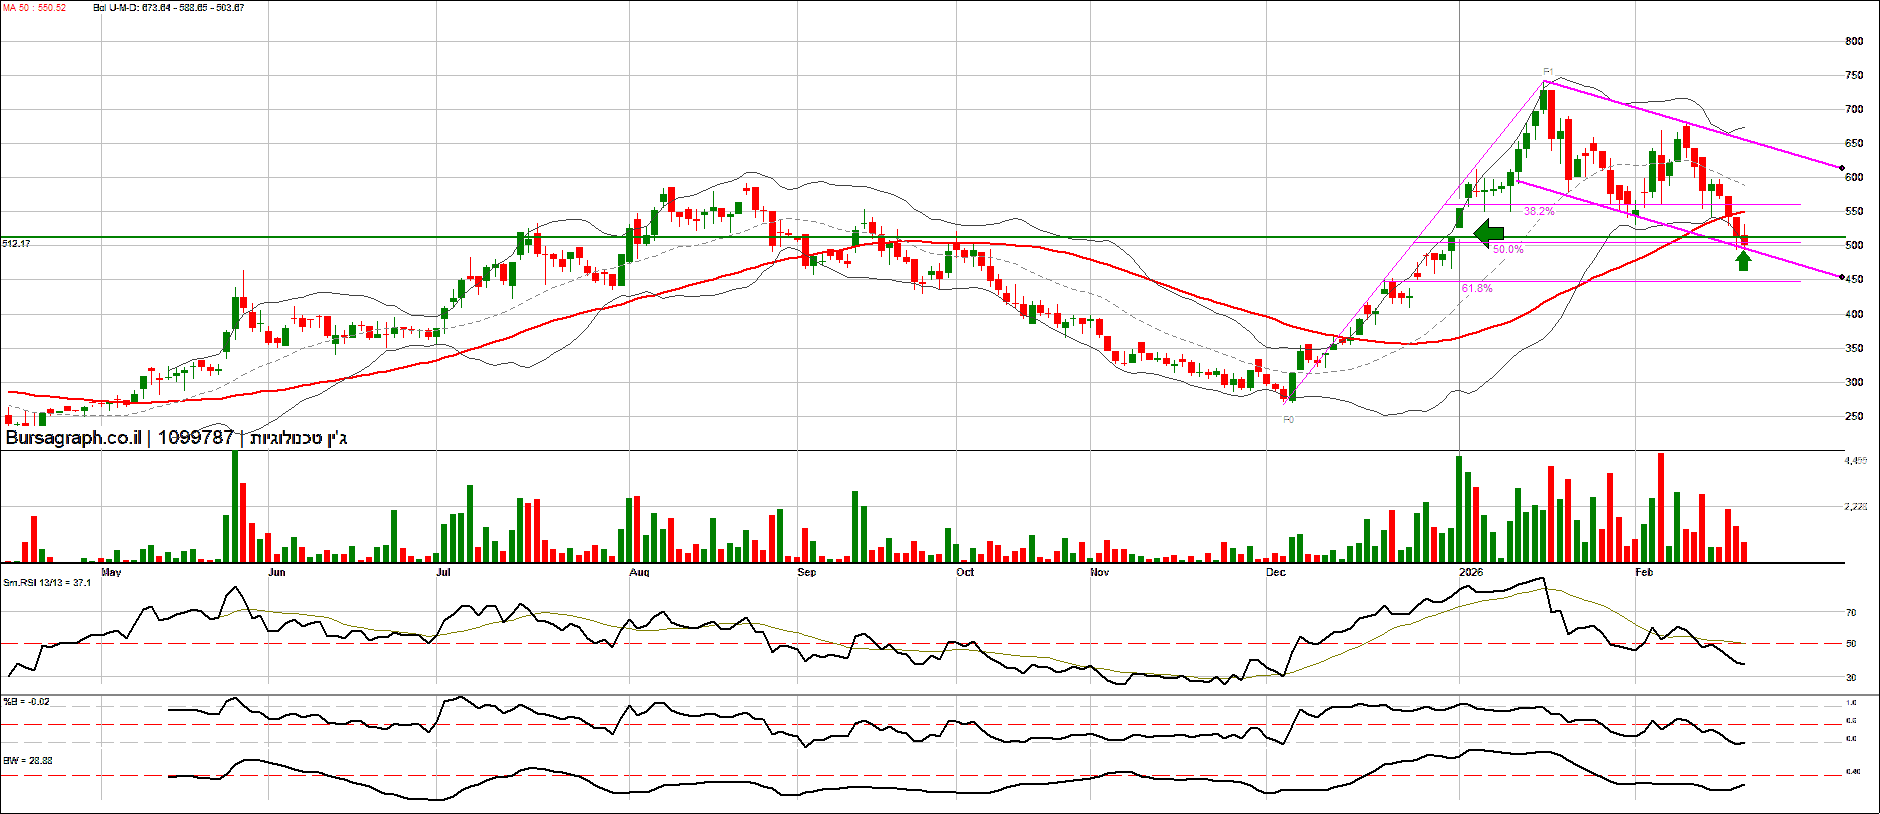The image size is (1880, 814).
Task: Click the MA 50 indicator label
Action: click(x=34, y=8)
